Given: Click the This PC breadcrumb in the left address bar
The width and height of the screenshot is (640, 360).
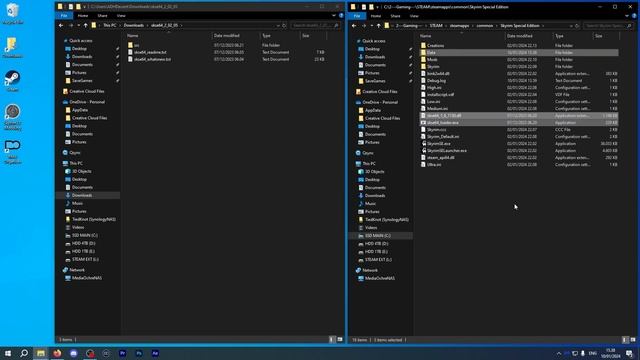Looking at the screenshot, I should 109,25.
